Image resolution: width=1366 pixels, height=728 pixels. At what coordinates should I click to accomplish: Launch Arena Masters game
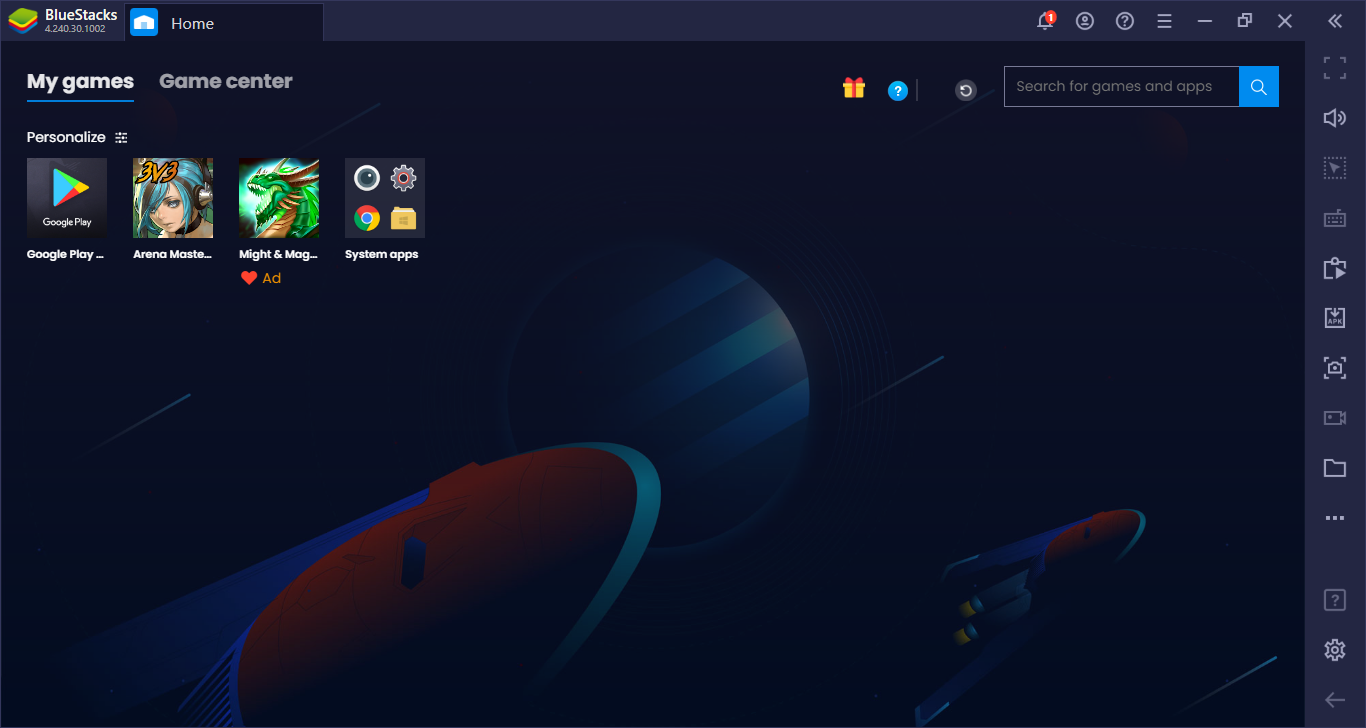(173, 198)
